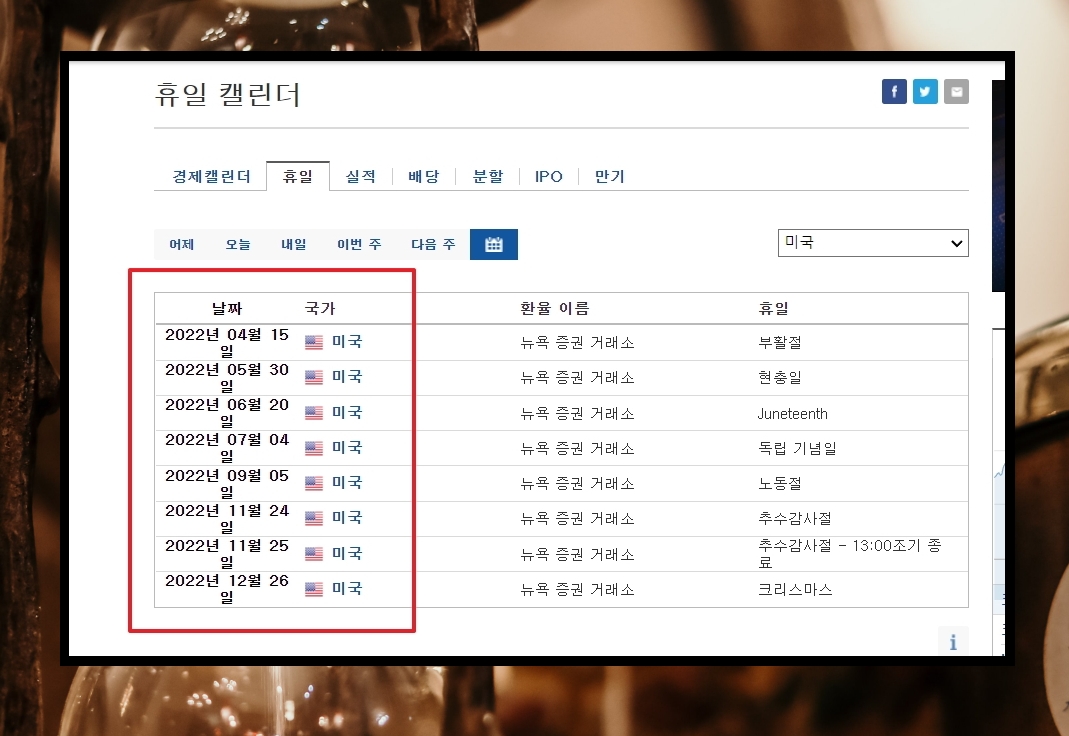
Task: Click 미국 link in 11월 24일 row
Action: coord(347,517)
